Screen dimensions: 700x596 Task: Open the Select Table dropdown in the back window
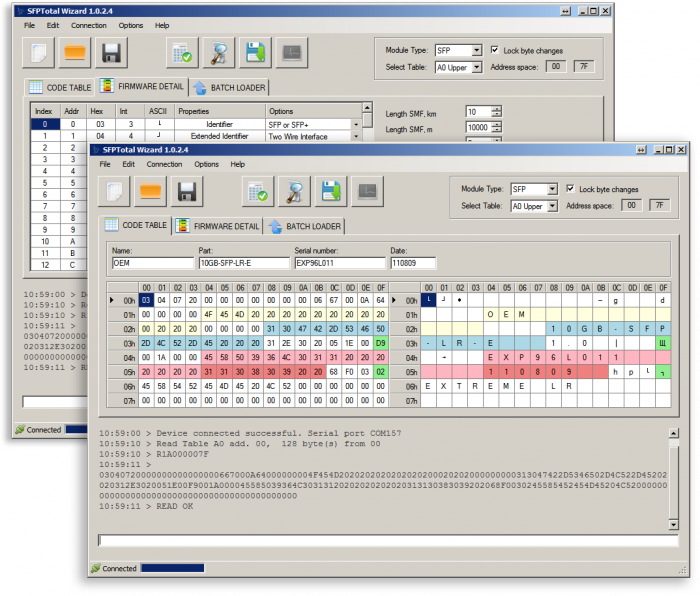coord(477,67)
